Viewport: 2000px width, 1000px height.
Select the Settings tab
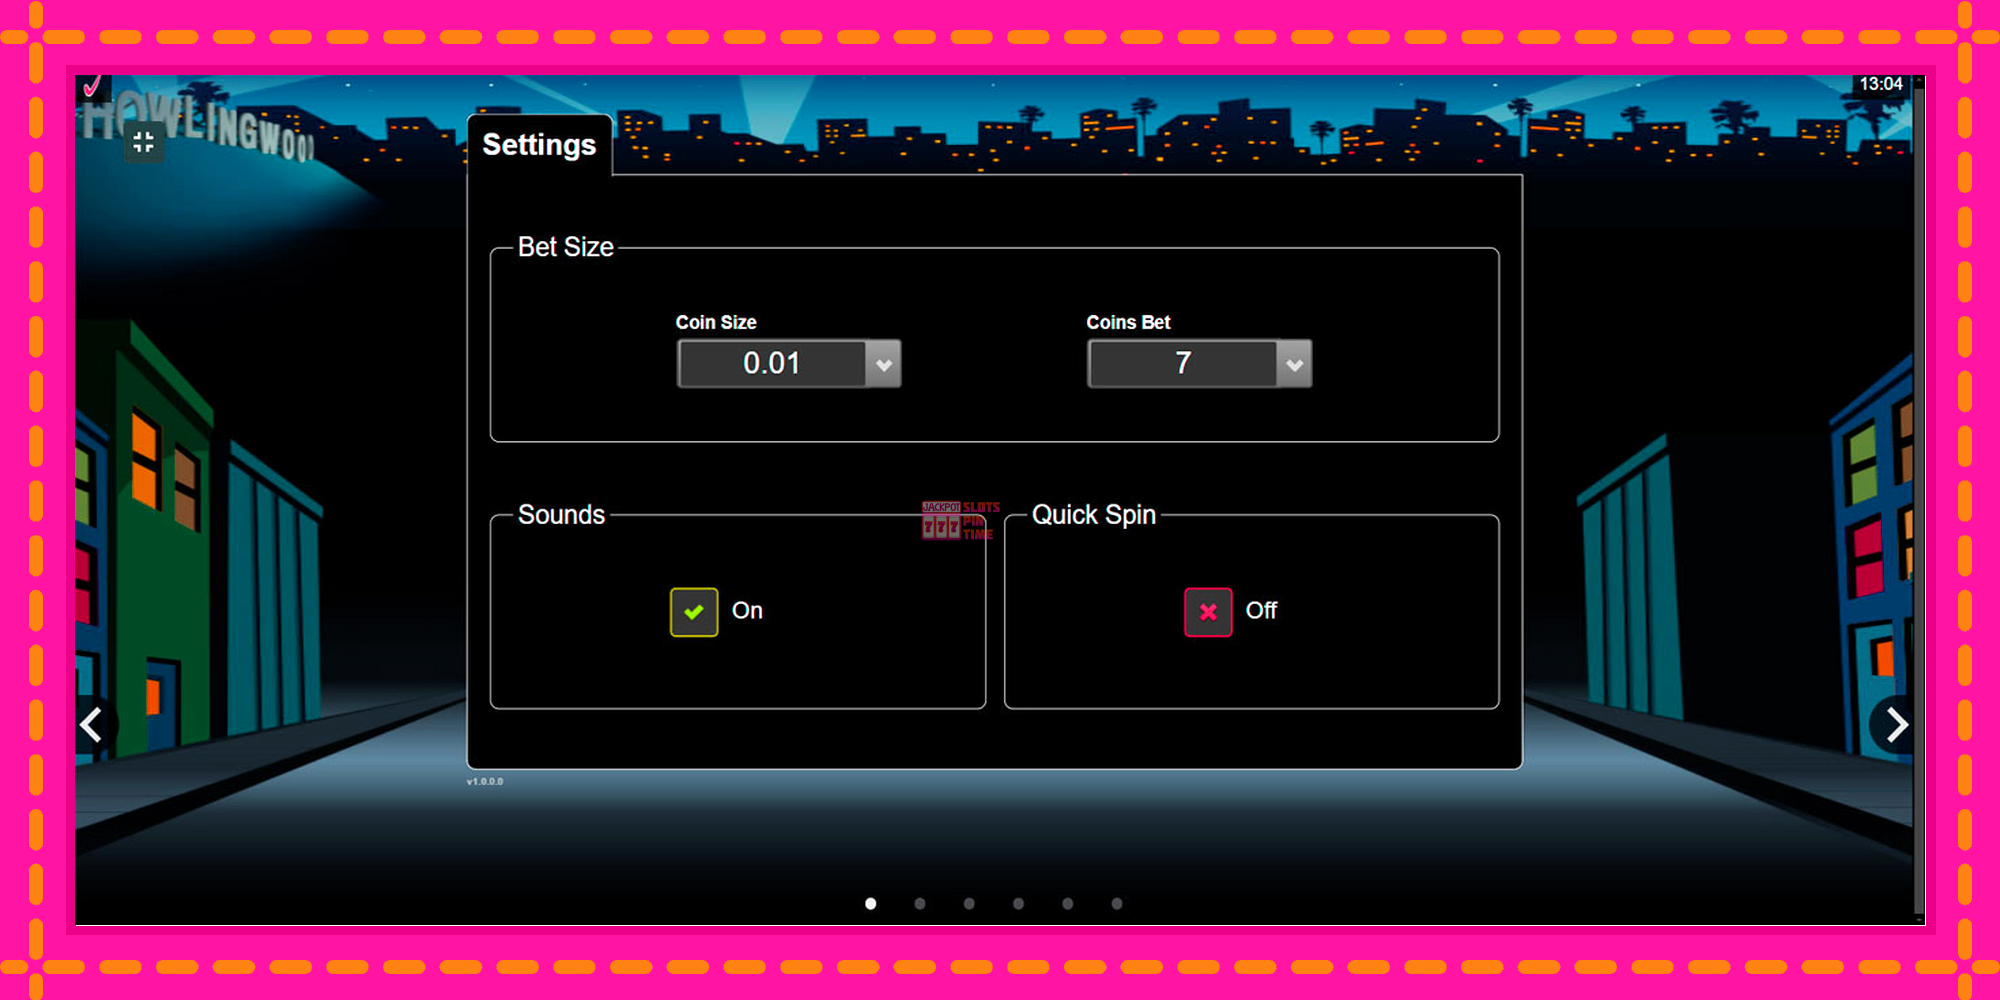(539, 145)
